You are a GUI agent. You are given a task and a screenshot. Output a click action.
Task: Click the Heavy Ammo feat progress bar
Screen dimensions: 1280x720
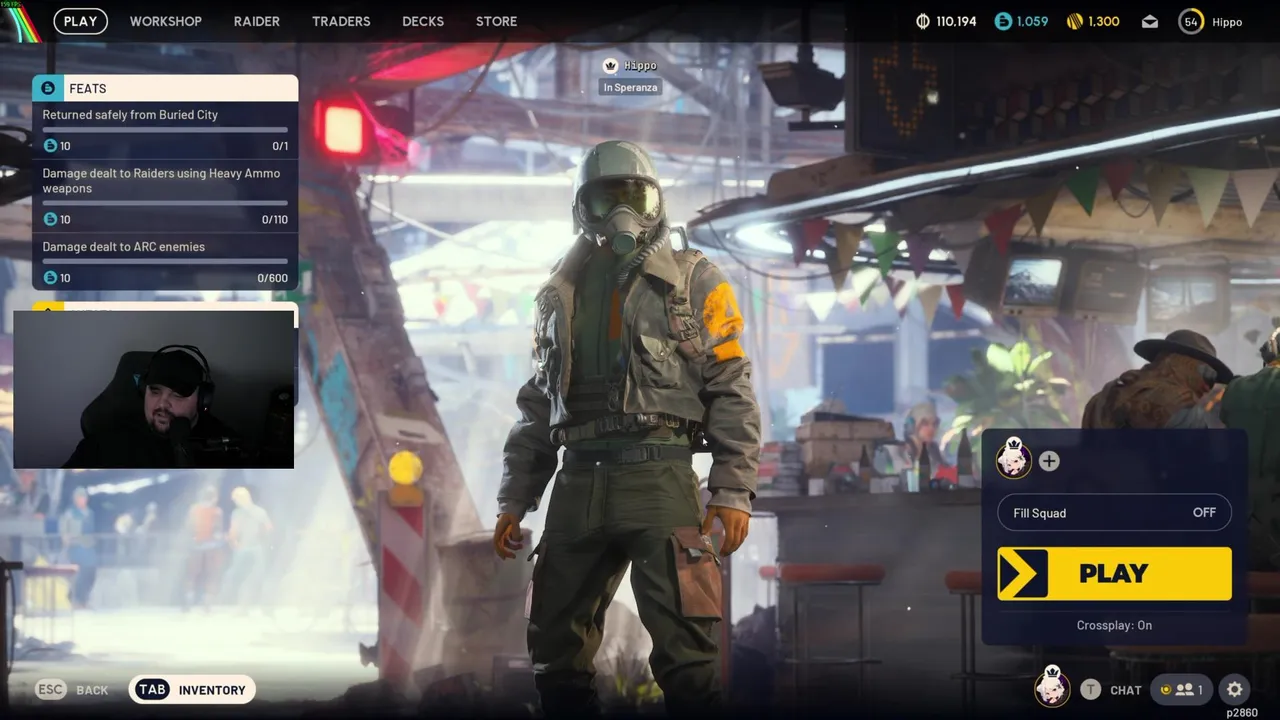coord(165,203)
